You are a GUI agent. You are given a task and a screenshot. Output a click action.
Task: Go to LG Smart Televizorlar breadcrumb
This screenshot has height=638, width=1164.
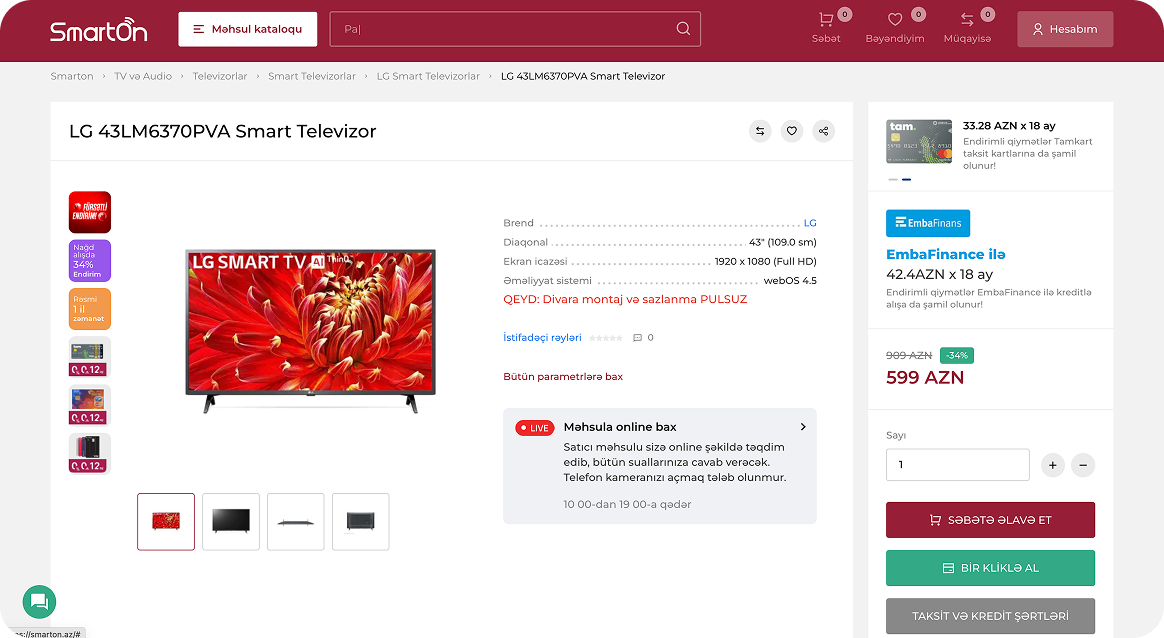pos(428,76)
